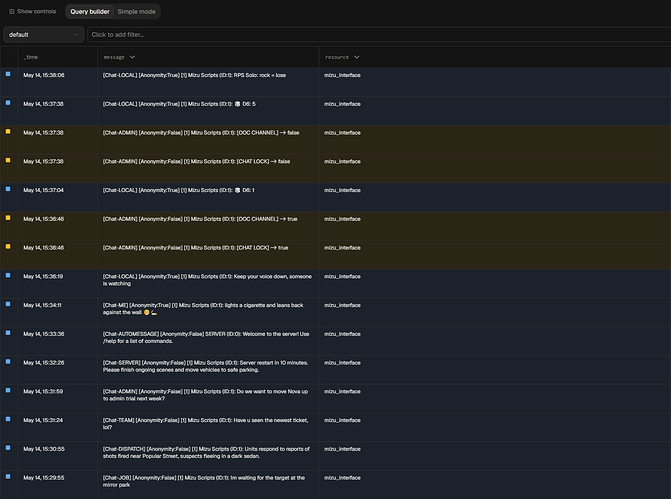671x499 pixels.
Task: Click blue level icon for D6: 5 log
Action: (x=8, y=103)
